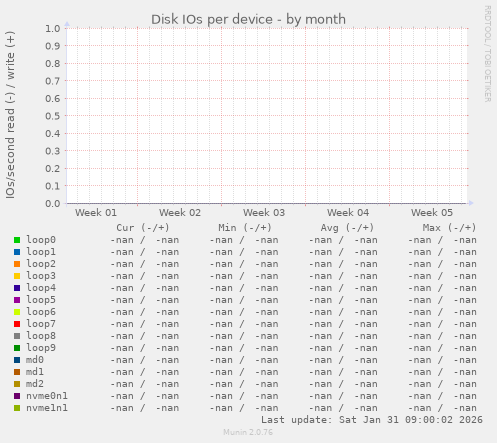Click the Max (-/+) column header

coord(449,228)
